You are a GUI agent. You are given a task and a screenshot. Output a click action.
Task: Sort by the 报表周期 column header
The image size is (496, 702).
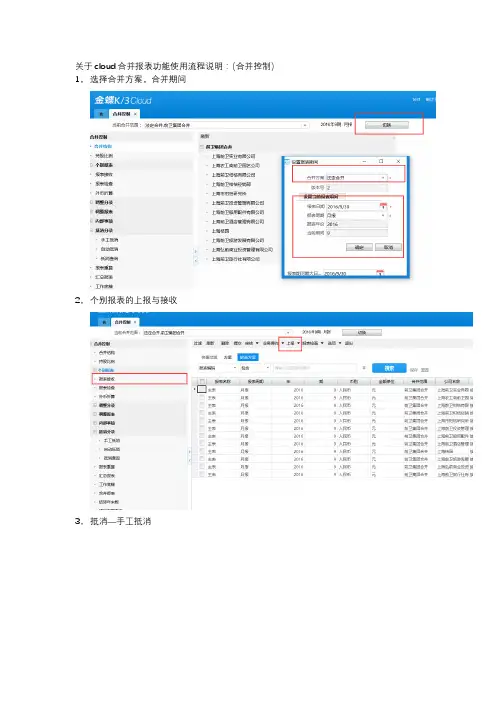coord(256,381)
